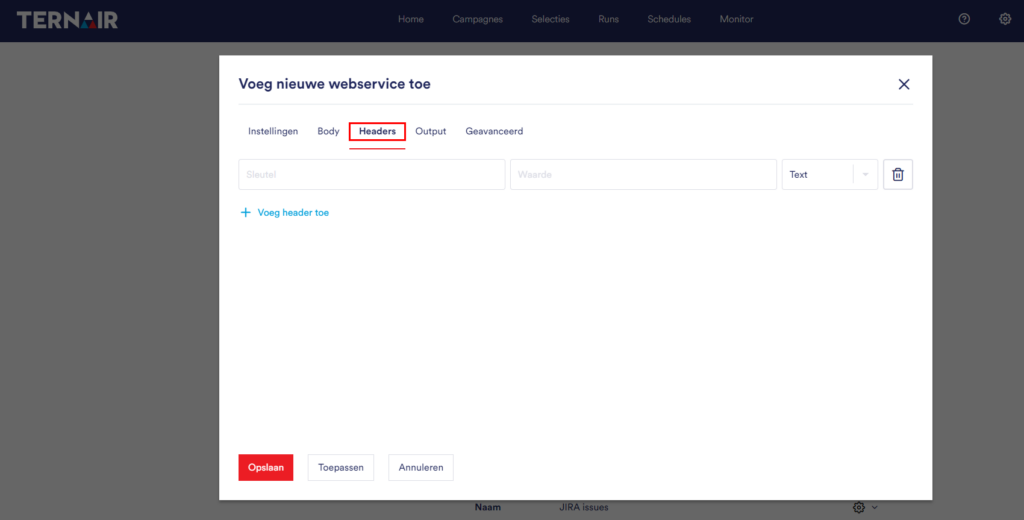Switch to the Body tab

[328, 131]
